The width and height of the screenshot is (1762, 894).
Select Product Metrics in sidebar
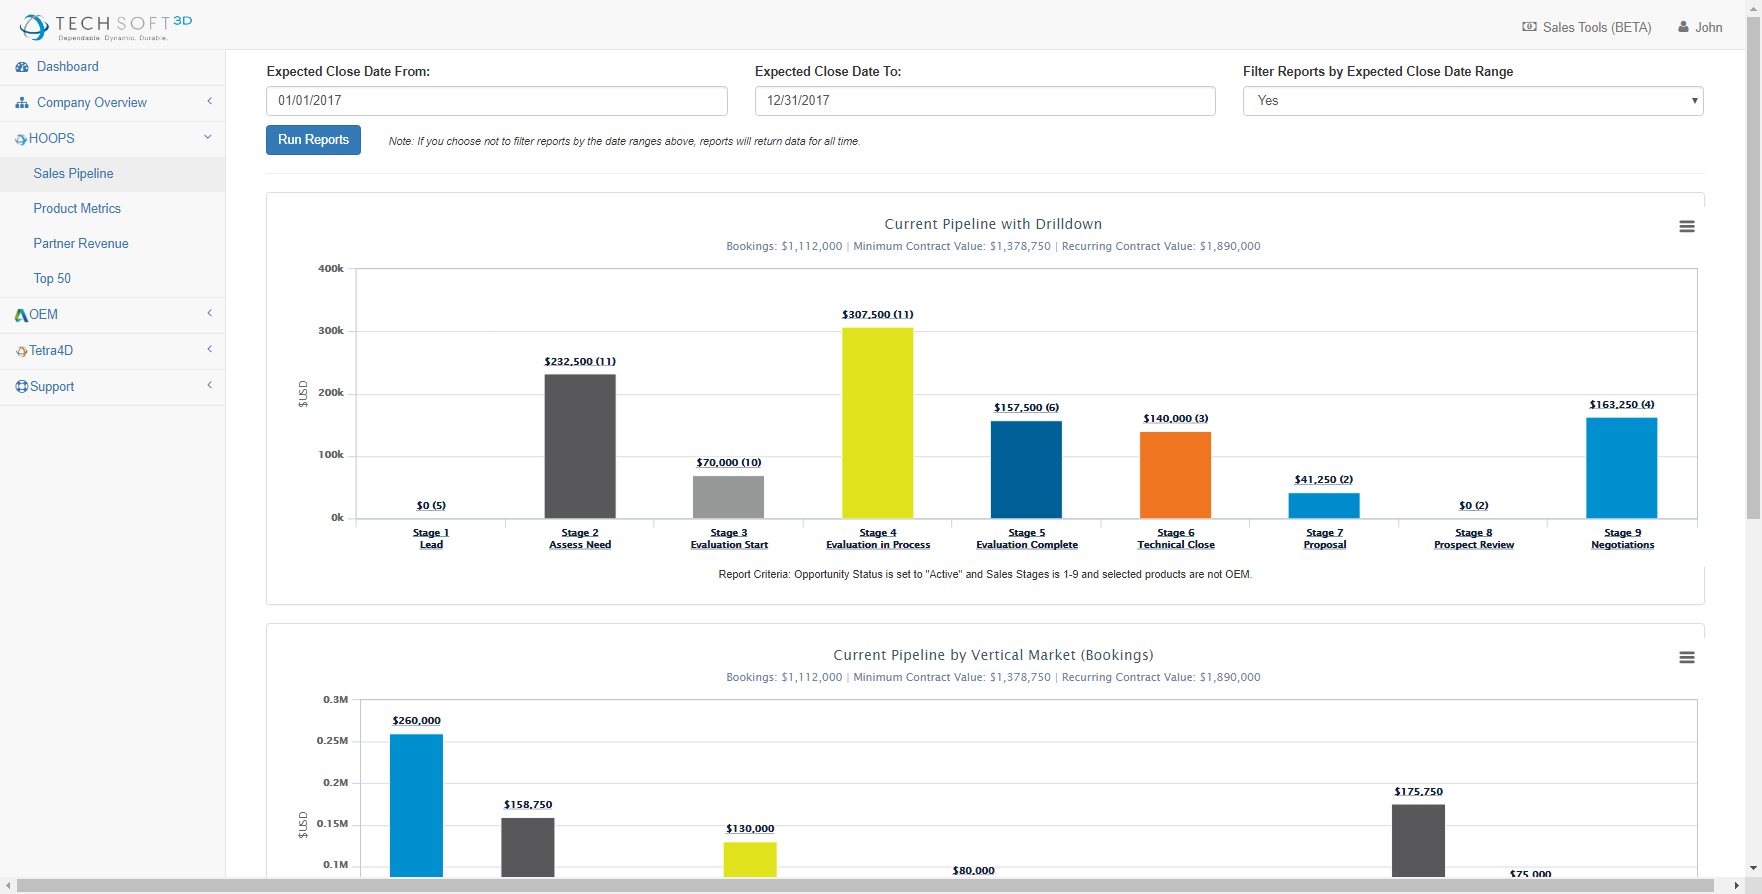tap(77, 209)
